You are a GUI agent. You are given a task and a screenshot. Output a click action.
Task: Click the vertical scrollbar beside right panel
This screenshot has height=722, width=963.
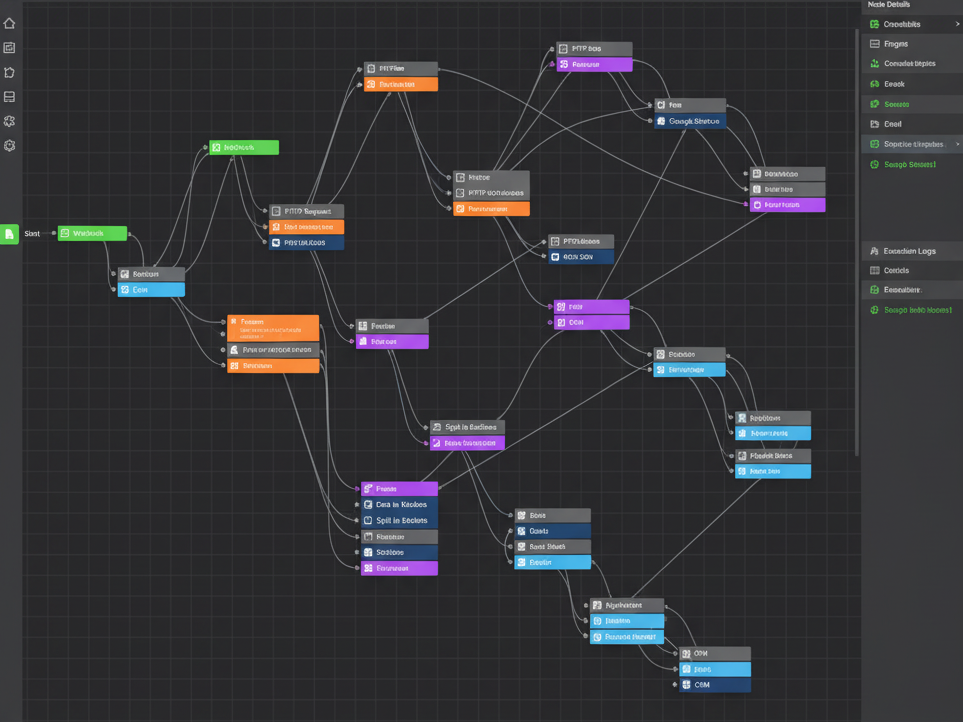coord(857,243)
